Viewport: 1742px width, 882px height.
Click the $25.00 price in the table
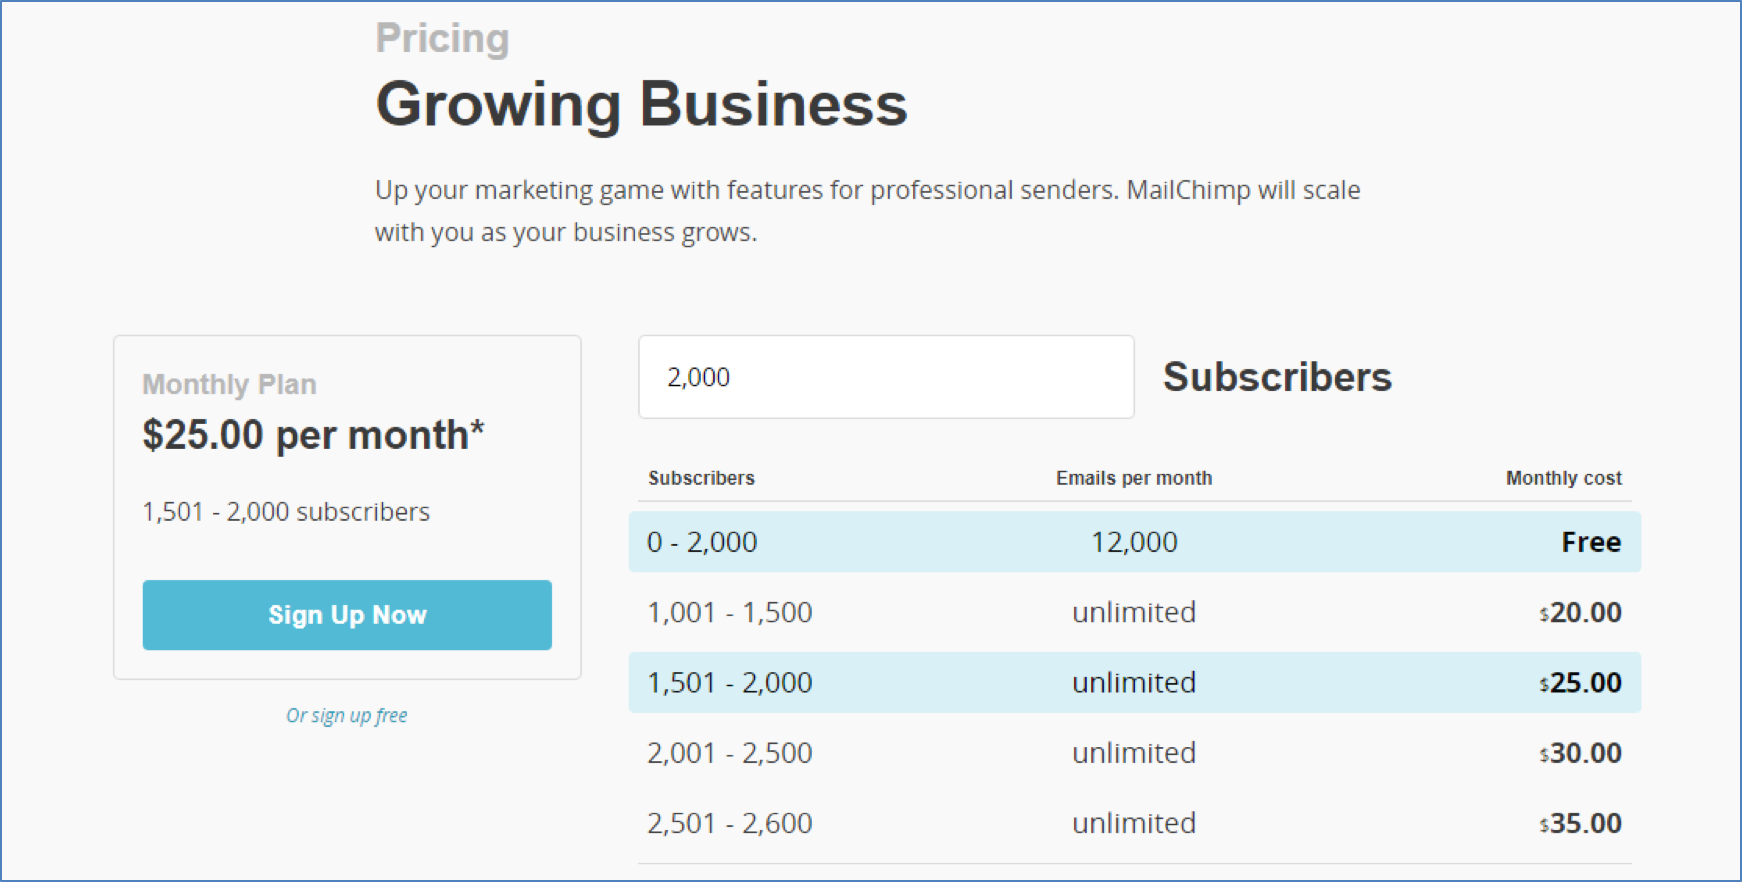click(x=1581, y=683)
